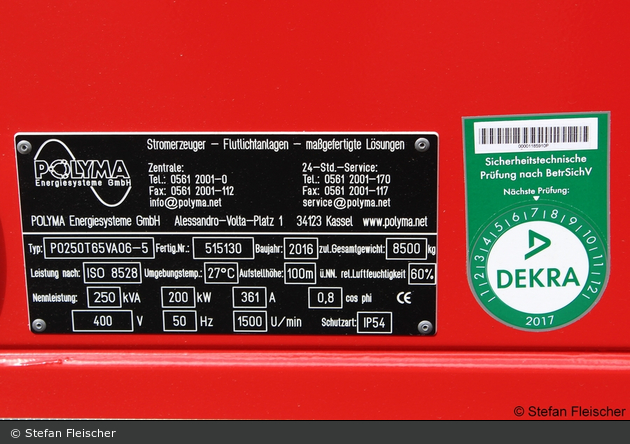
Task: Click month number '9' on DEKRA dial
Action: (x=573, y=221)
